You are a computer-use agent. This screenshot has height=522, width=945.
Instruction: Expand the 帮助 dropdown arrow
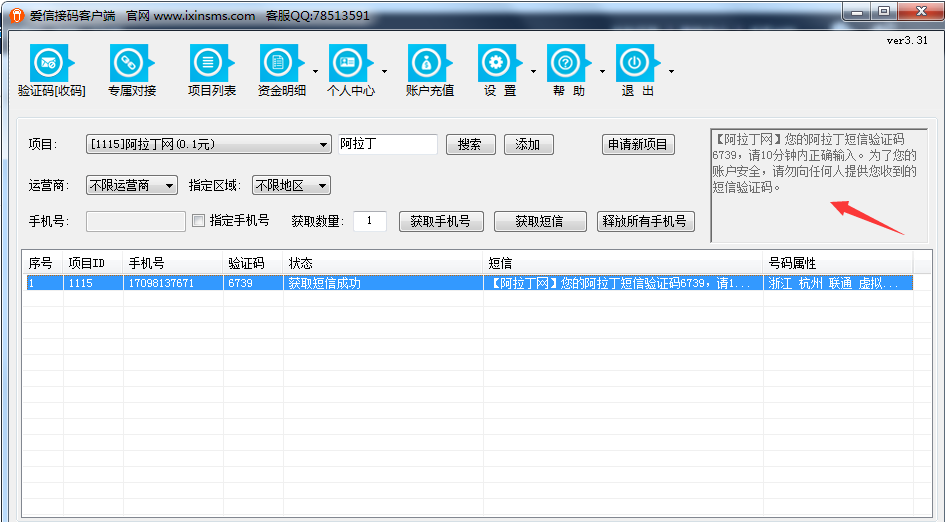point(602,72)
